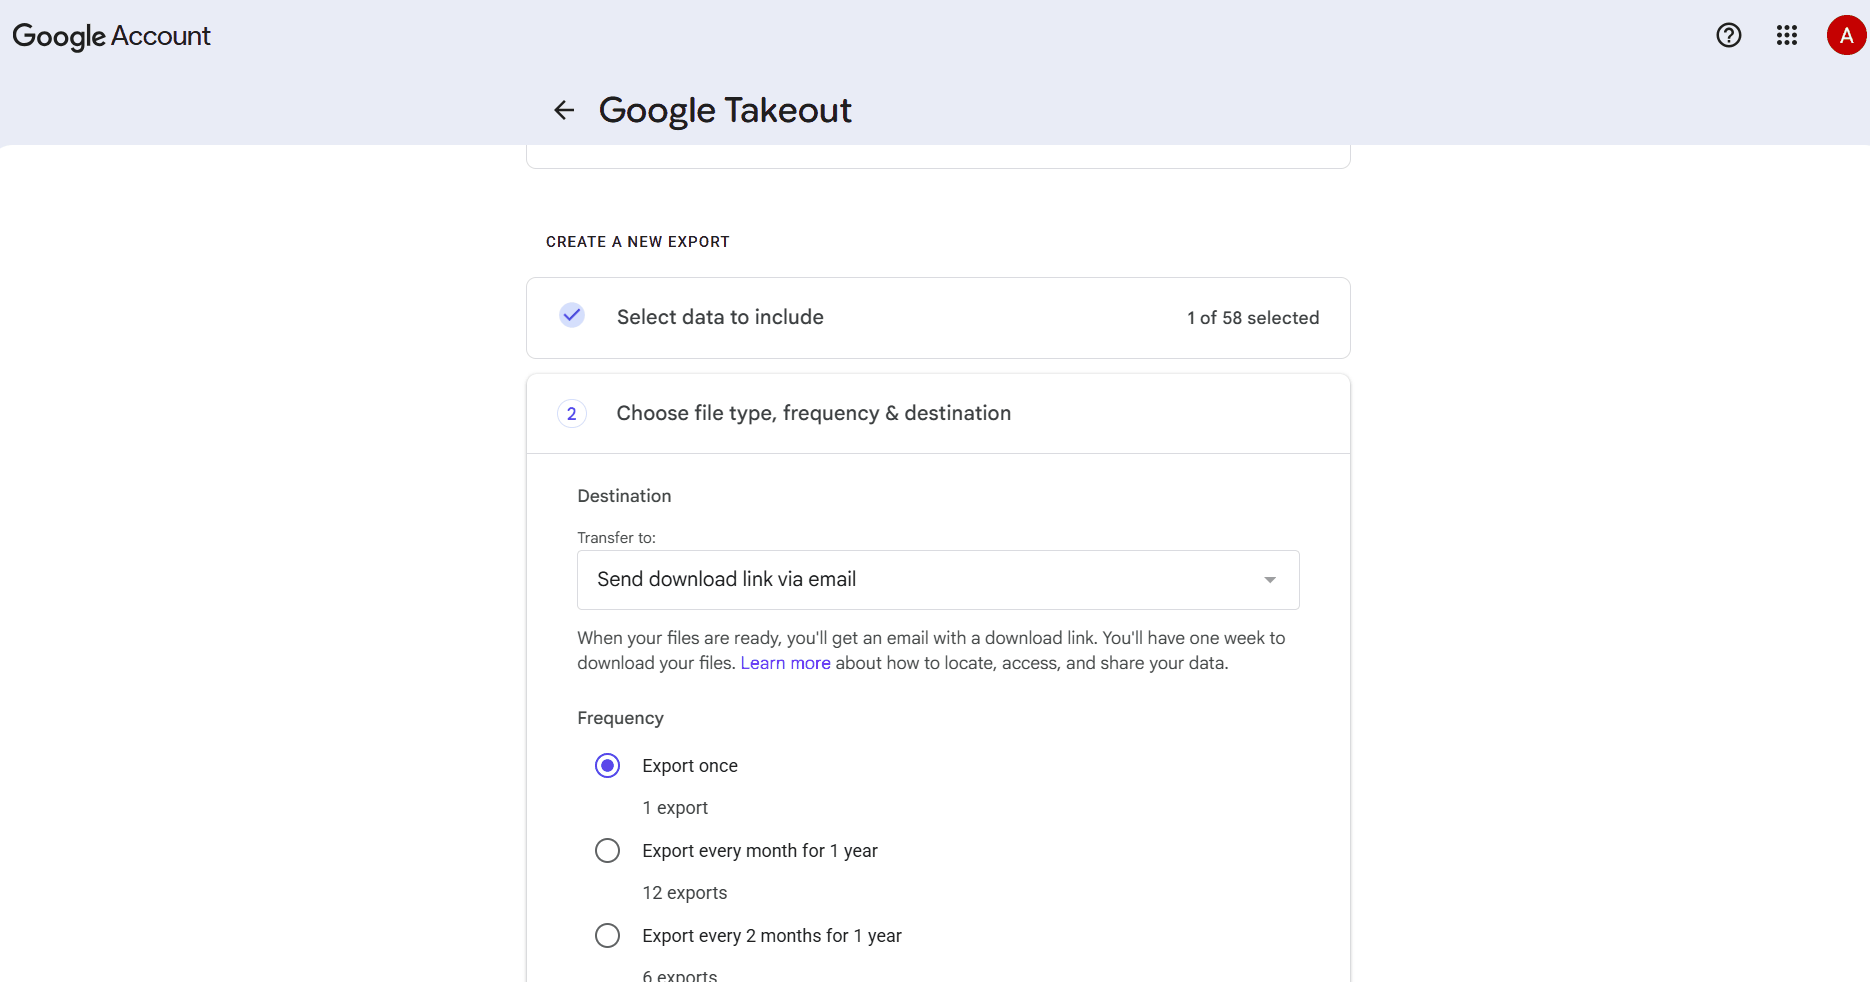Click the CREATE A NEW EXPORT heading
Screen dimensions: 1870x982
pos(638,242)
